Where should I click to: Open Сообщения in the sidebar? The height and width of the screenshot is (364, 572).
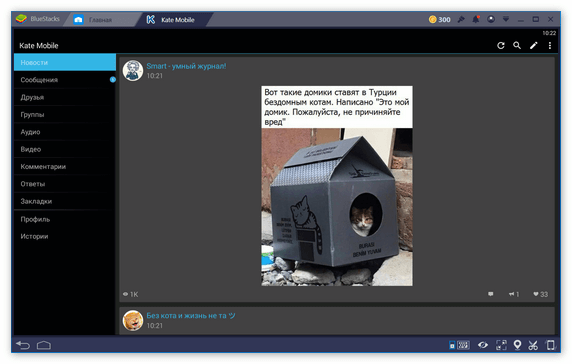65,80
